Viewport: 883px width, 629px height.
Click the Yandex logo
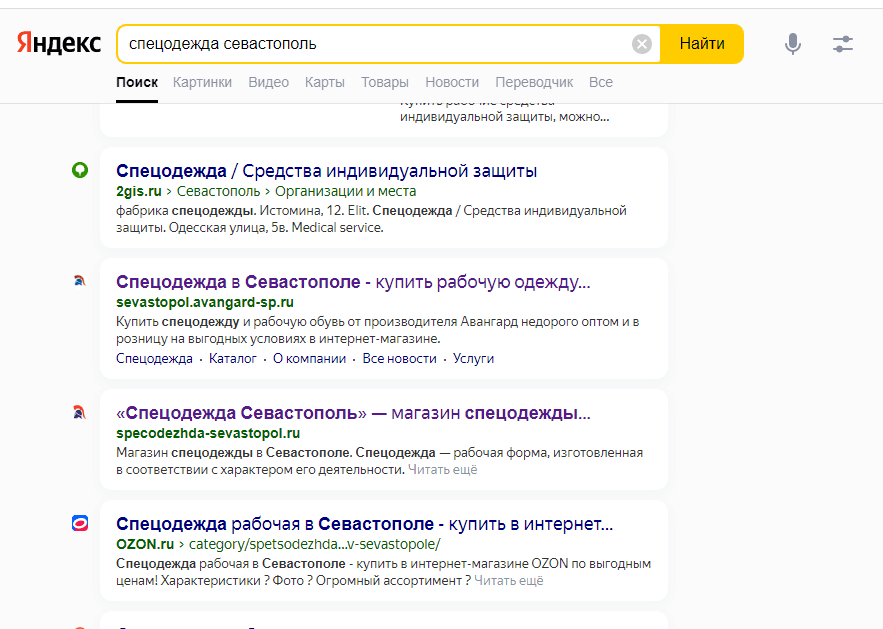coord(58,44)
